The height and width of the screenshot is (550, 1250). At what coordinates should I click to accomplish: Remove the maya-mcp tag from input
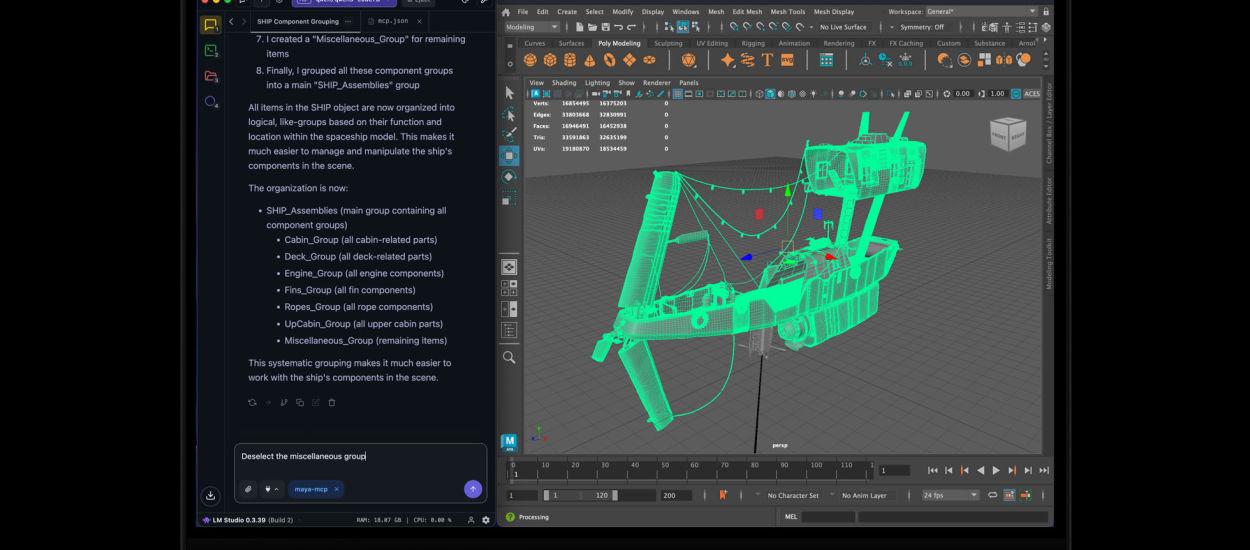point(336,489)
